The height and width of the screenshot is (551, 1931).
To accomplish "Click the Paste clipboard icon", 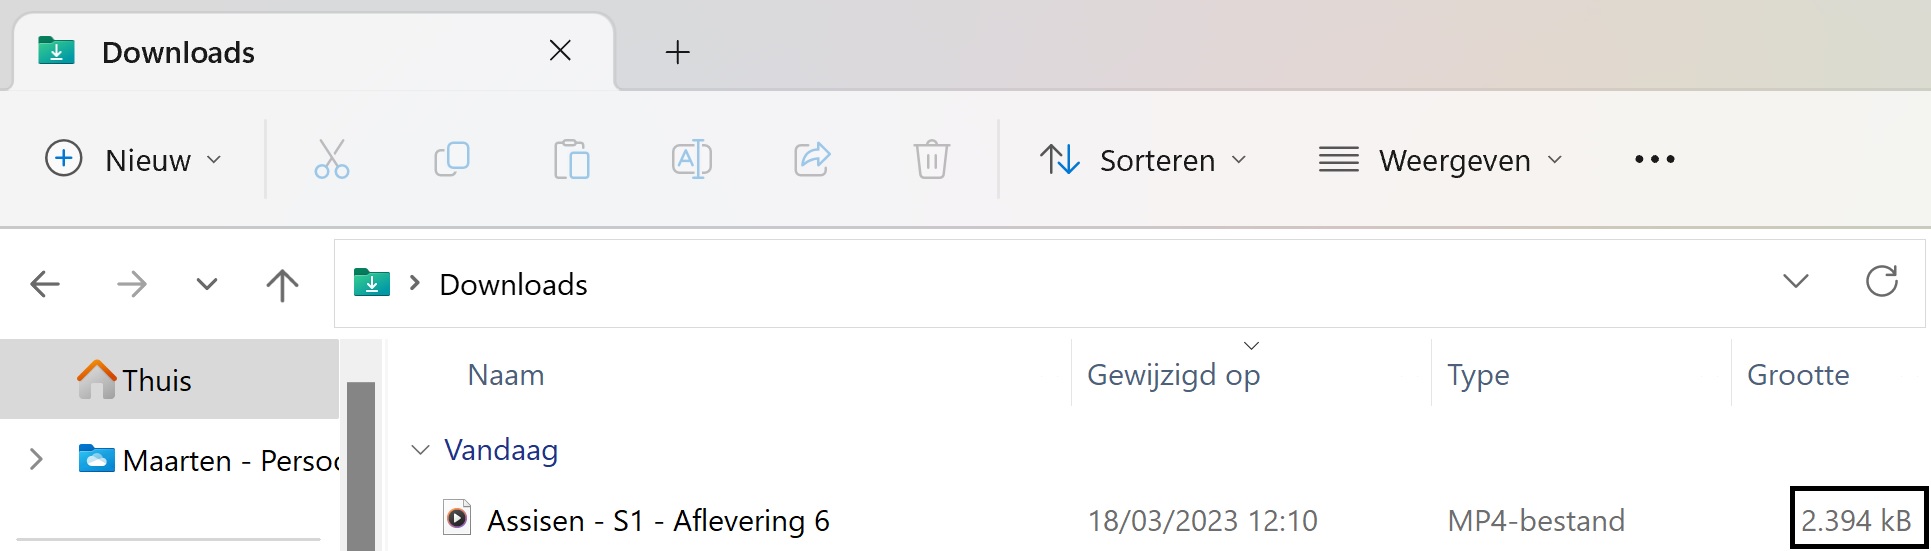I will (x=572, y=159).
